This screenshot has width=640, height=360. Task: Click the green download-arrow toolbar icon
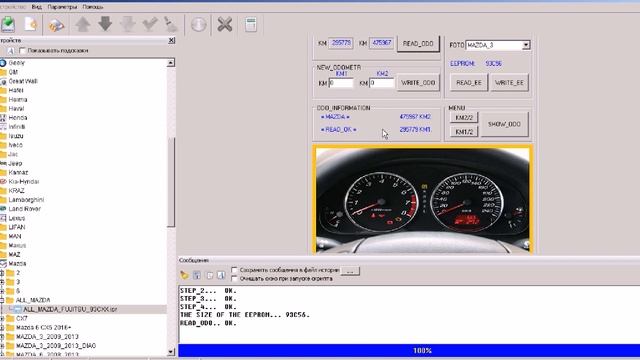tap(8, 24)
